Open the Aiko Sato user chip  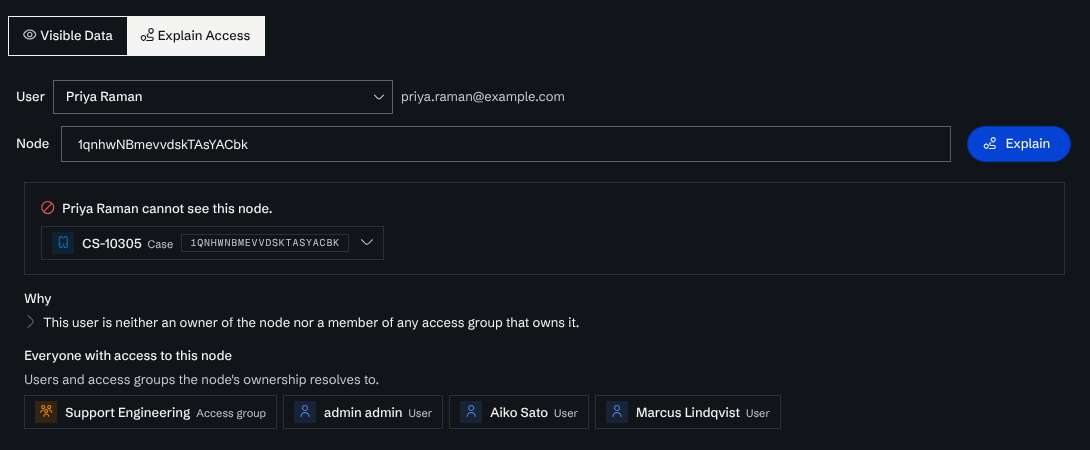(x=519, y=412)
